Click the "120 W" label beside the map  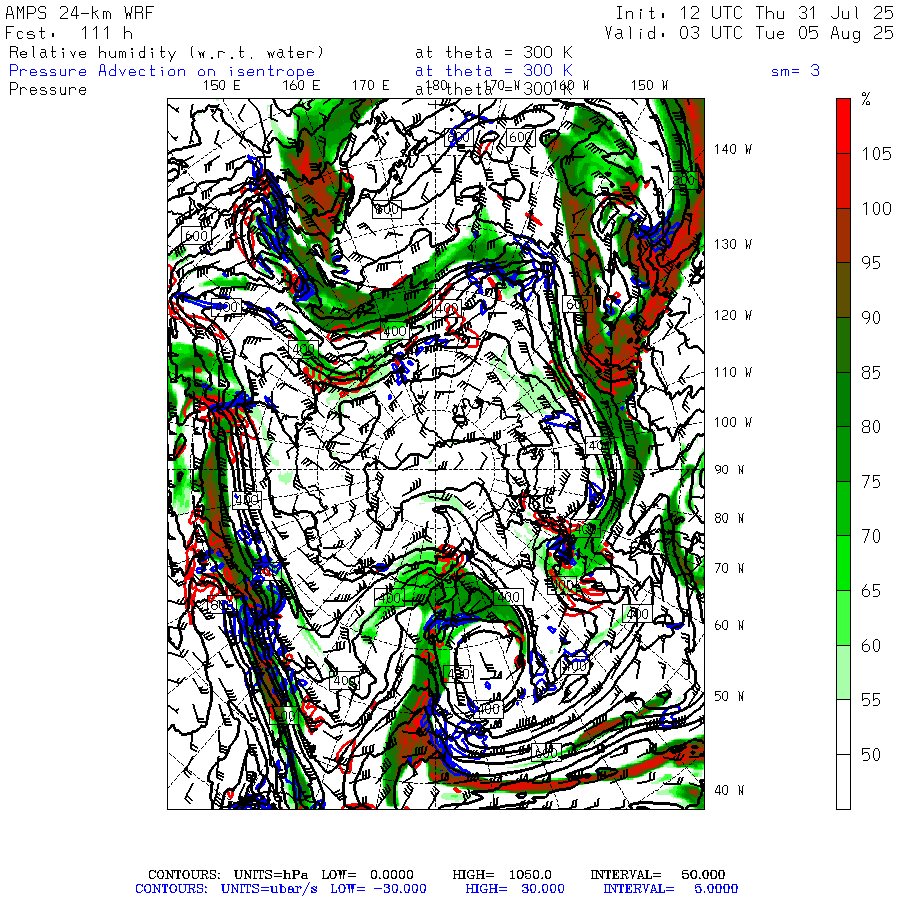point(732,315)
